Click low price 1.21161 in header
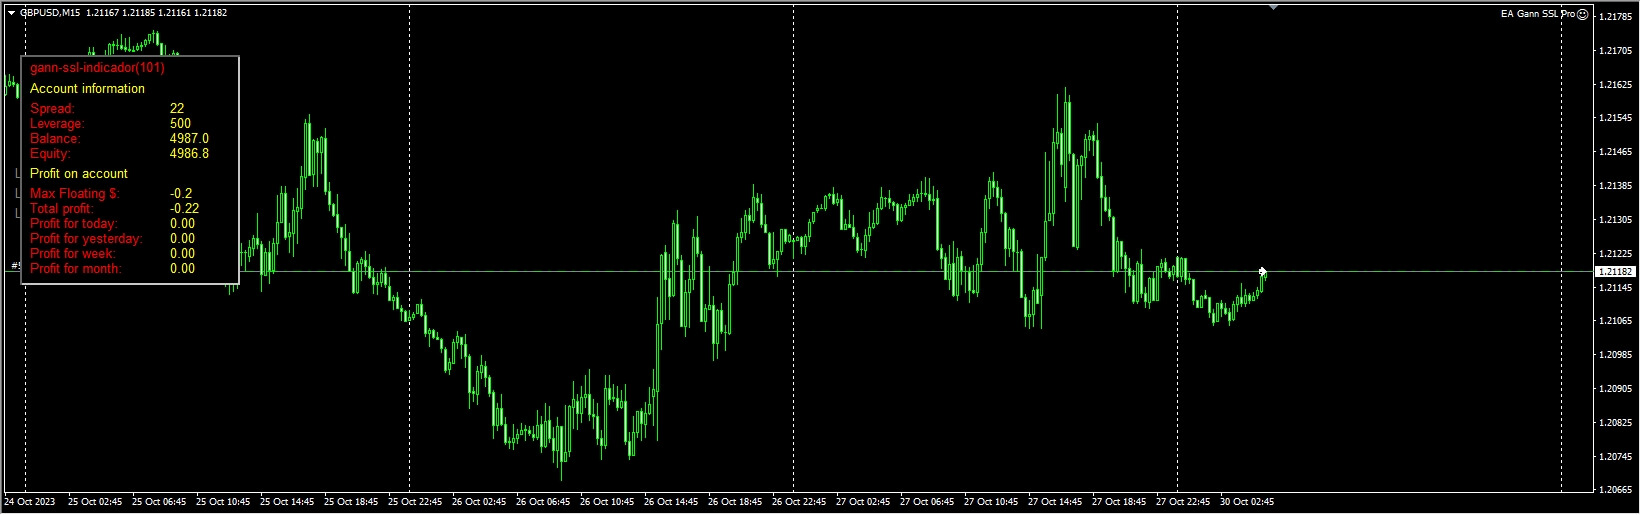 [174, 13]
